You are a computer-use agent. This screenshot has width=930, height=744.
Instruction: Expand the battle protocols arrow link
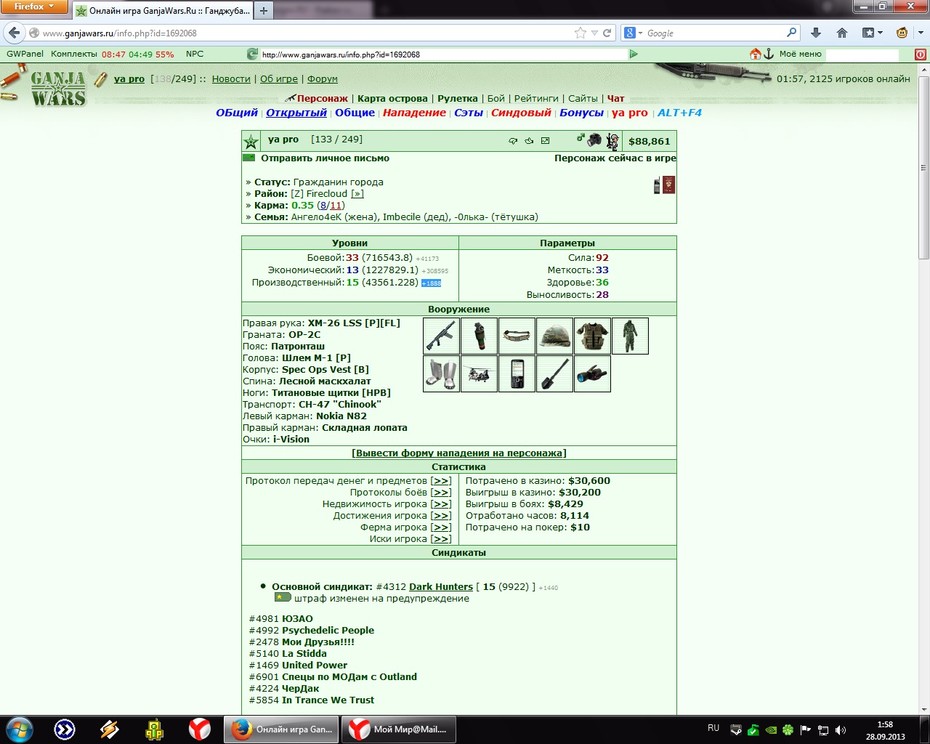click(441, 492)
